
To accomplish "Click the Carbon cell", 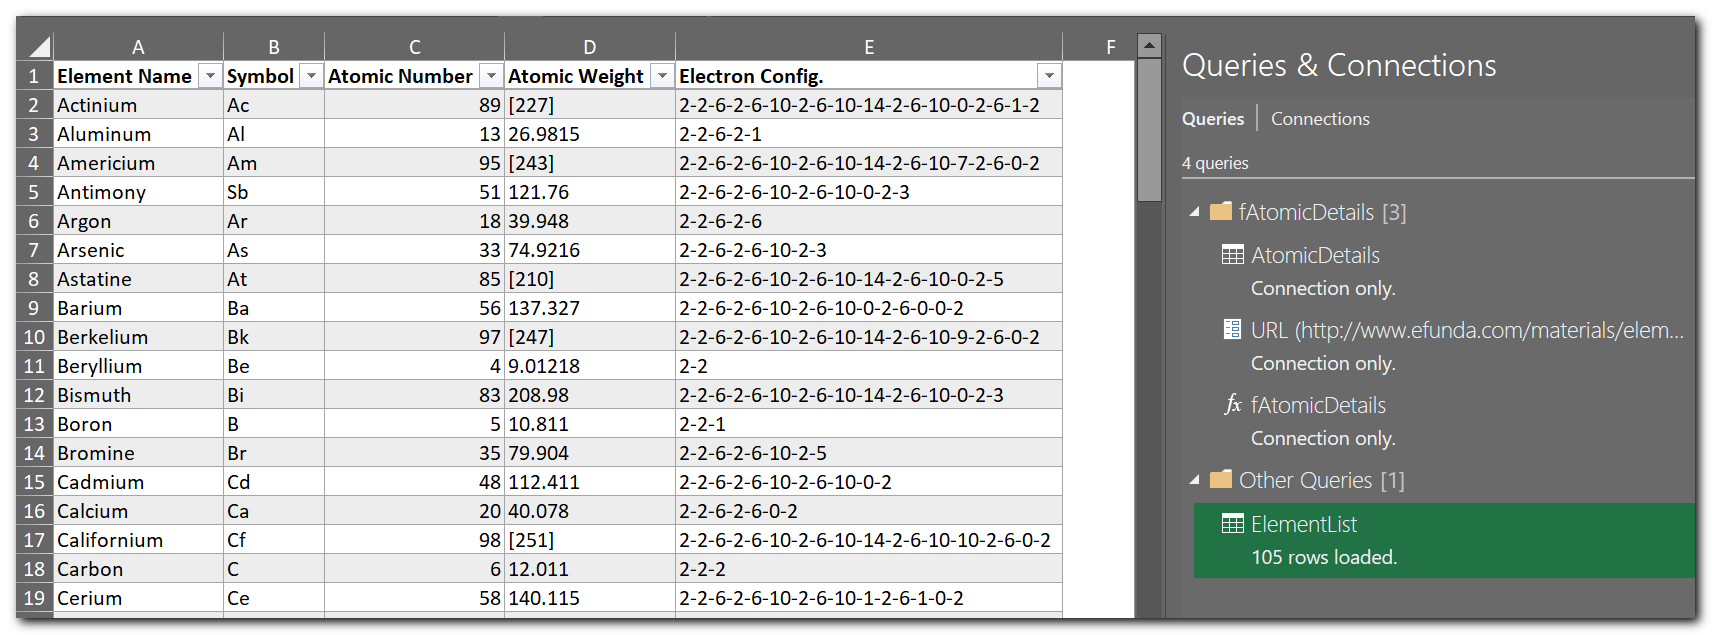I will (138, 569).
